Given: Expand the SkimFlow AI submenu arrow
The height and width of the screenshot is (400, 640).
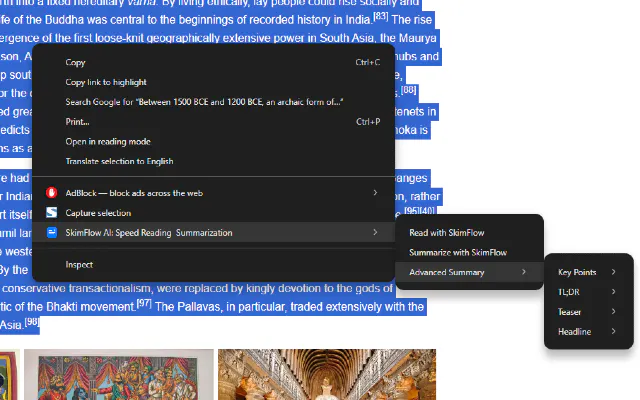Looking at the screenshot, I should (x=375, y=232).
